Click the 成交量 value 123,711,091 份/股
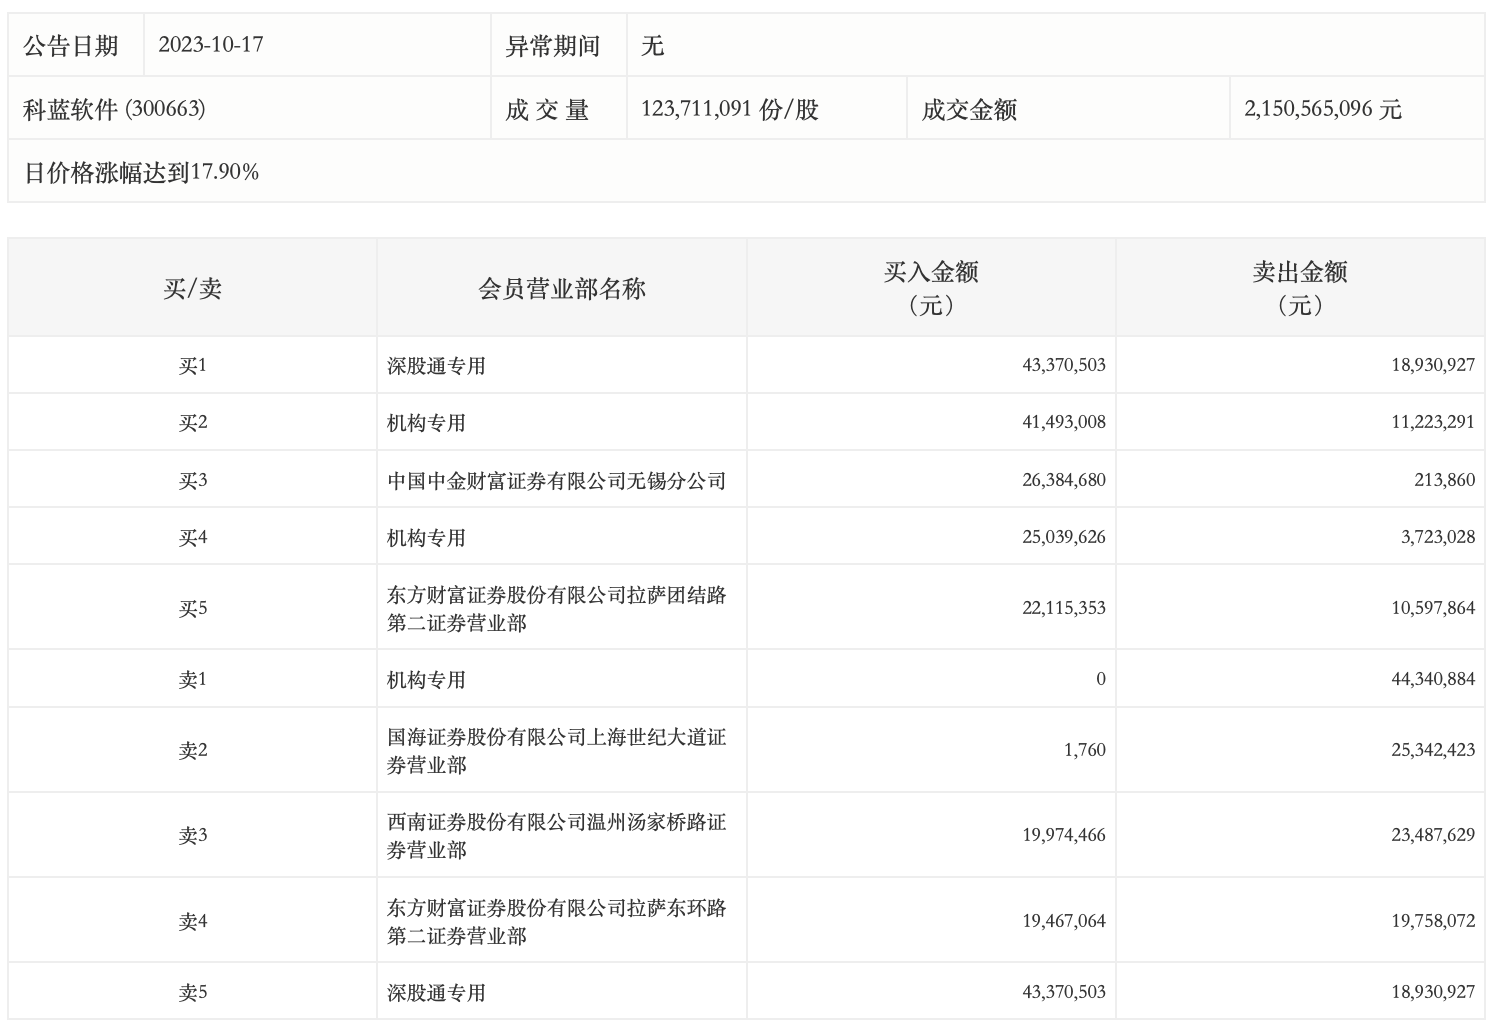 [x=729, y=109]
